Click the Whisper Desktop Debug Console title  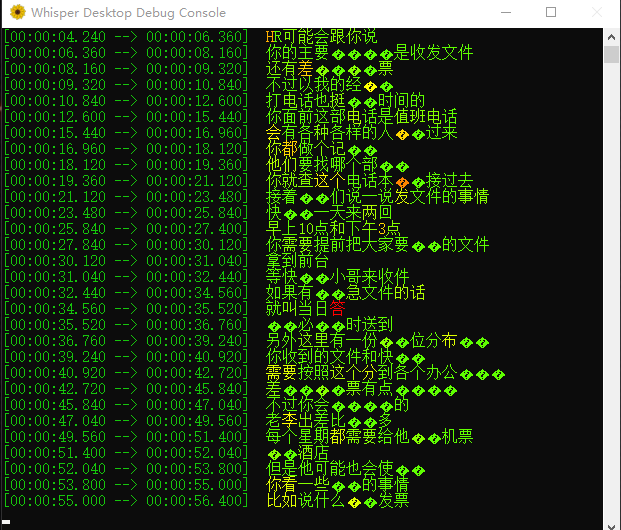pos(128,13)
